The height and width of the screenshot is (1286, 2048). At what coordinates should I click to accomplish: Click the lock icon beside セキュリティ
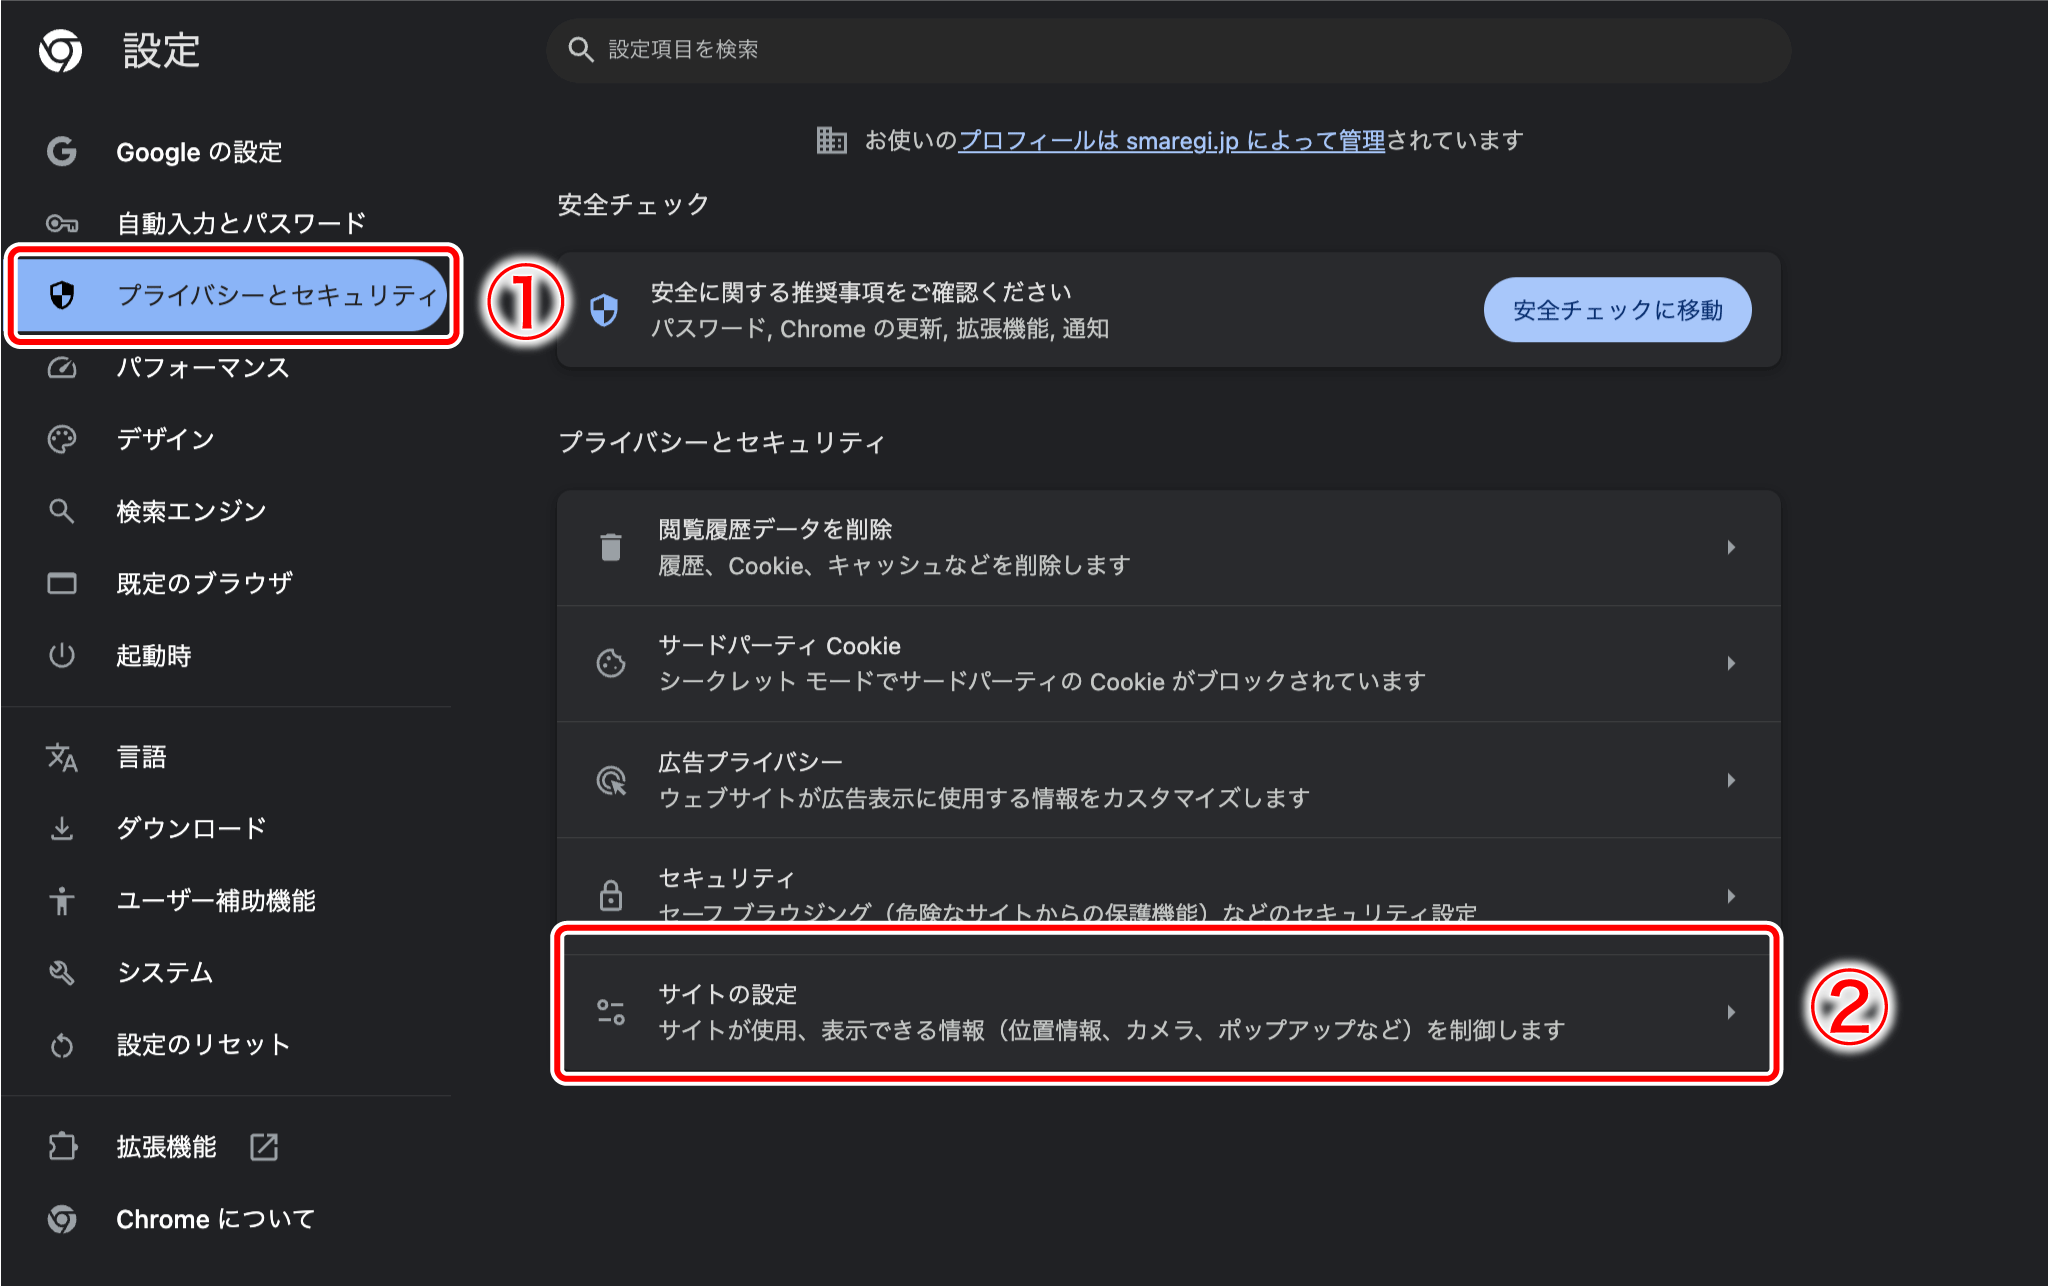[x=610, y=895]
